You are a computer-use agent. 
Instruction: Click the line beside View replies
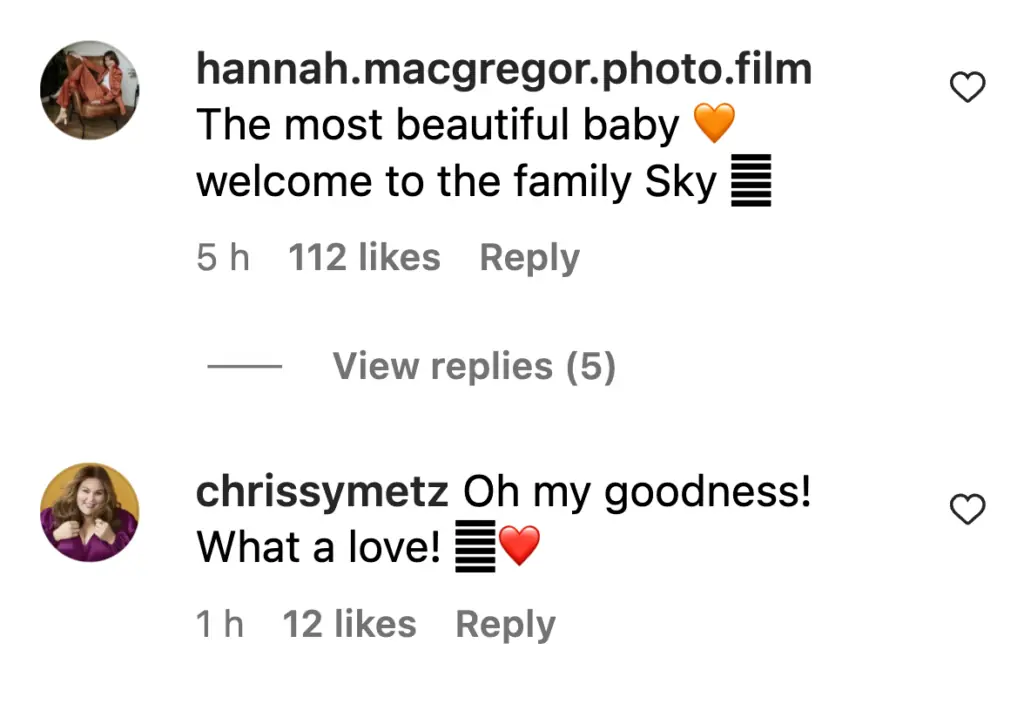pos(245,367)
